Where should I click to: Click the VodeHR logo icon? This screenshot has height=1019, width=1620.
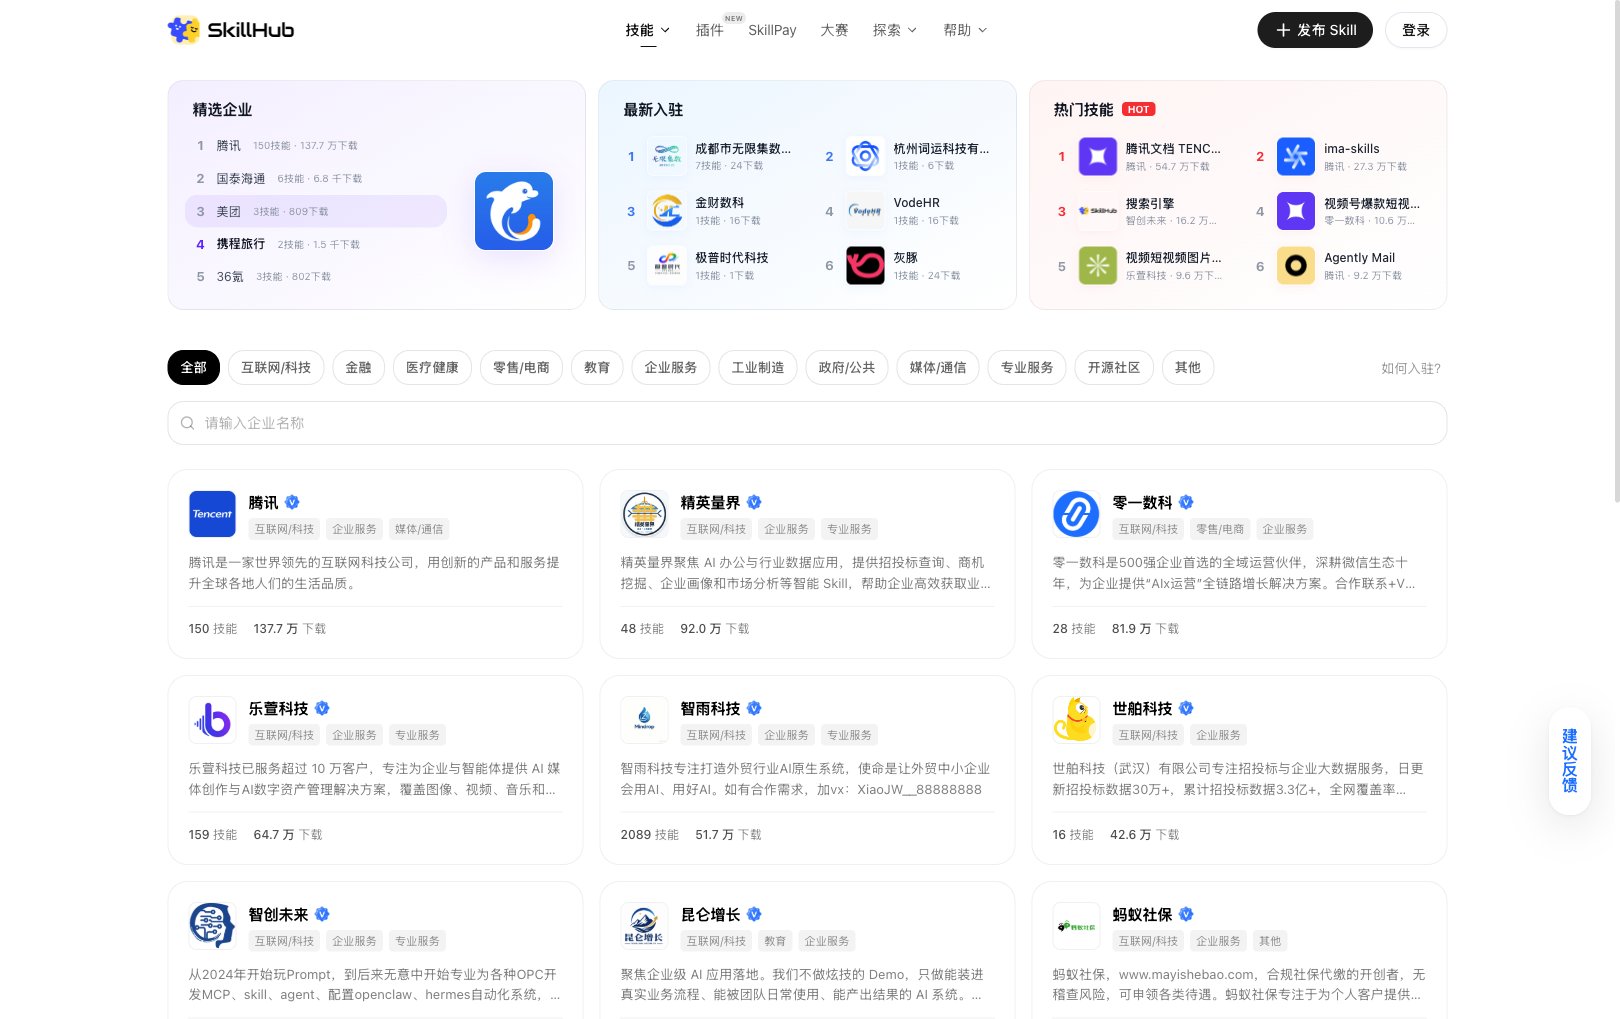(x=865, y=211)
